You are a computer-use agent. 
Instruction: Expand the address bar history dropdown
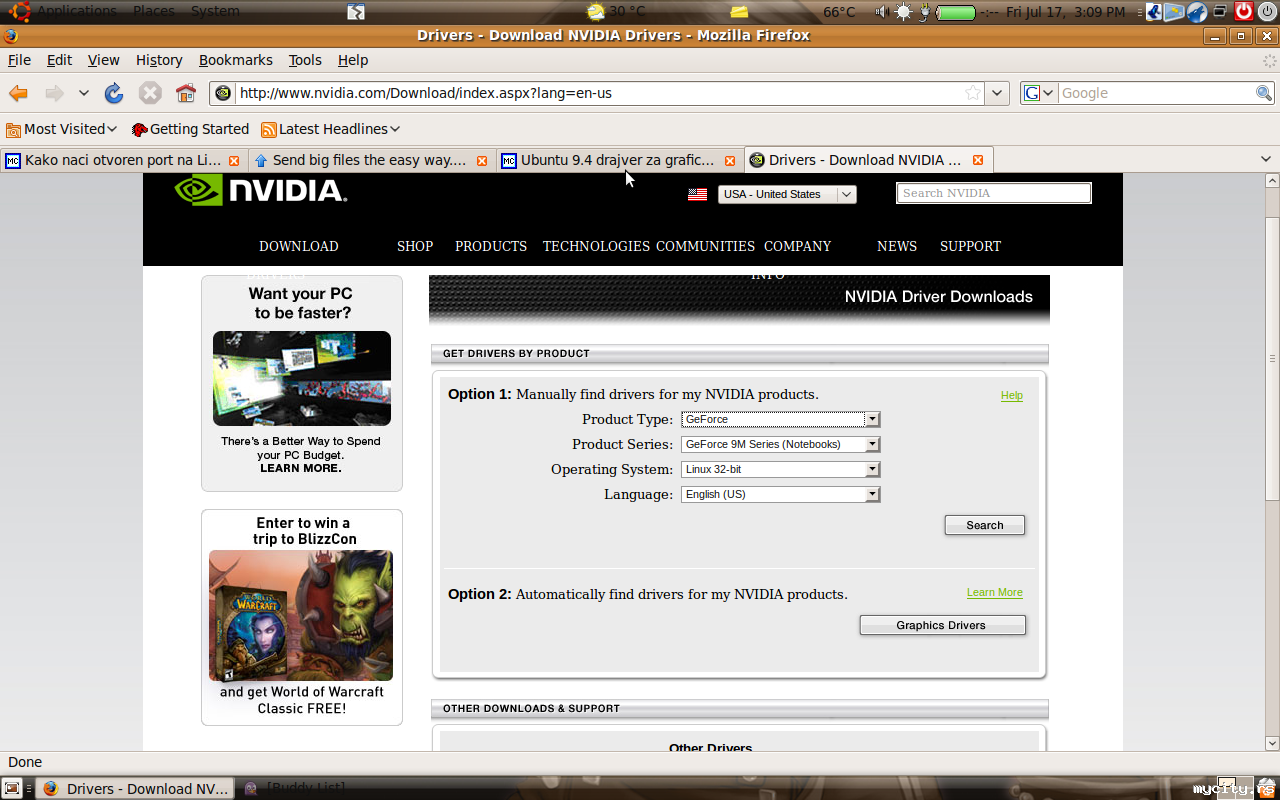pyautogui.click(x=997, y=93)
